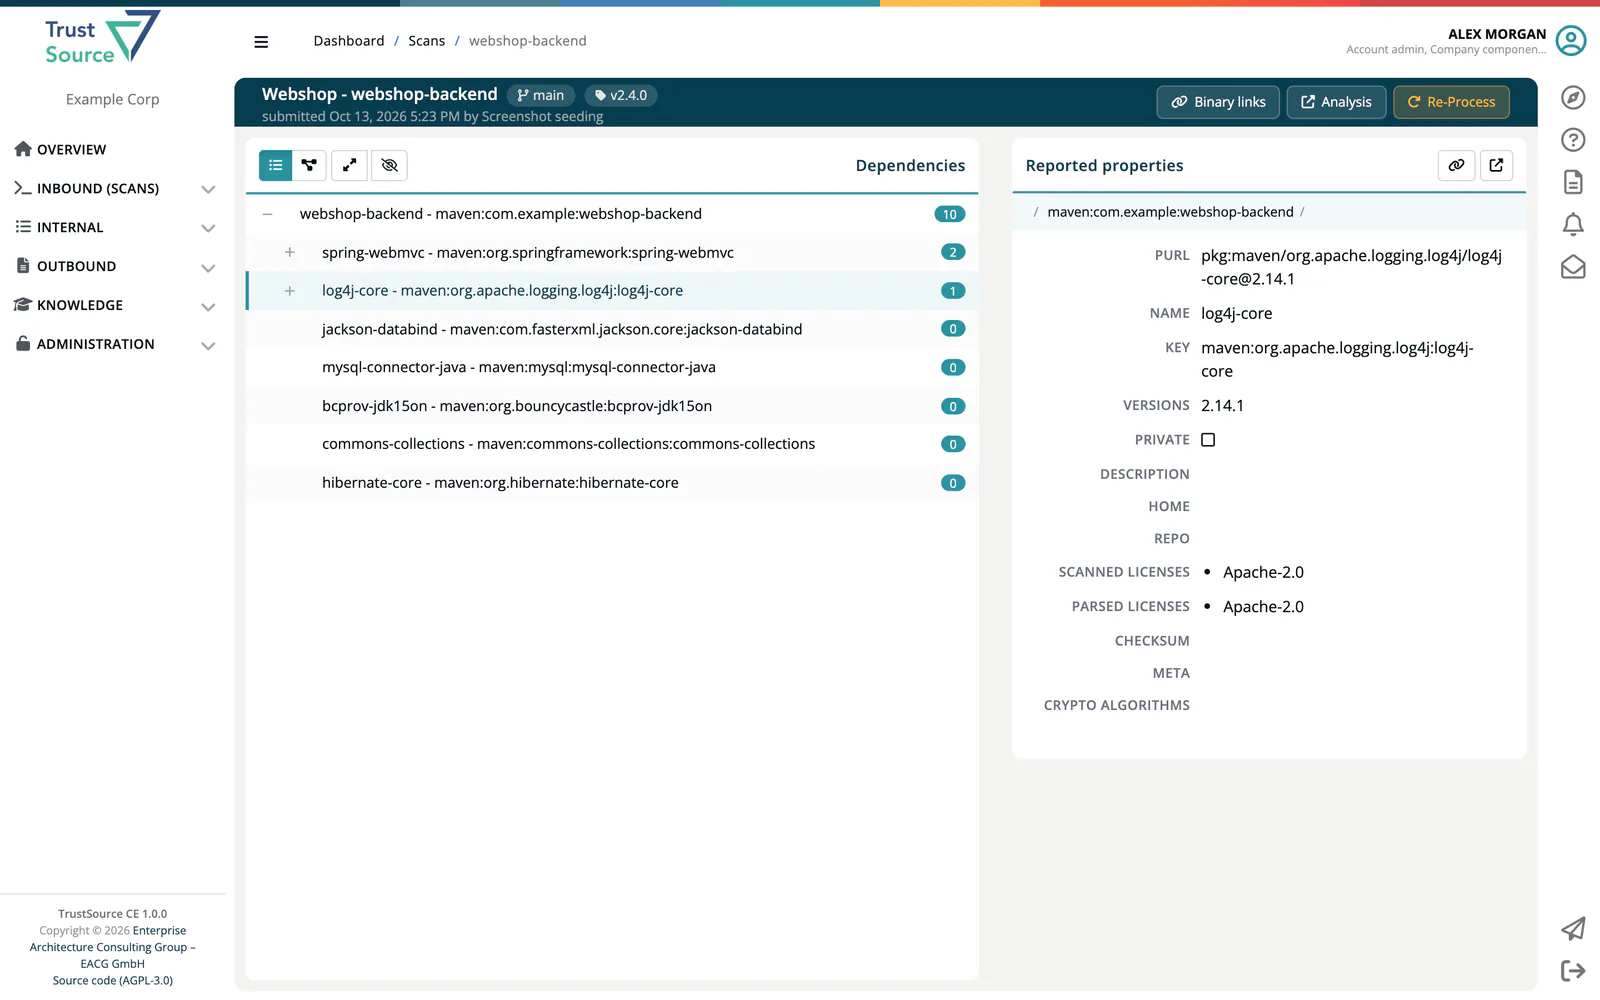Expand Inbound (Scans) menu chevron

pyautogui.click(x=208, y=189)
